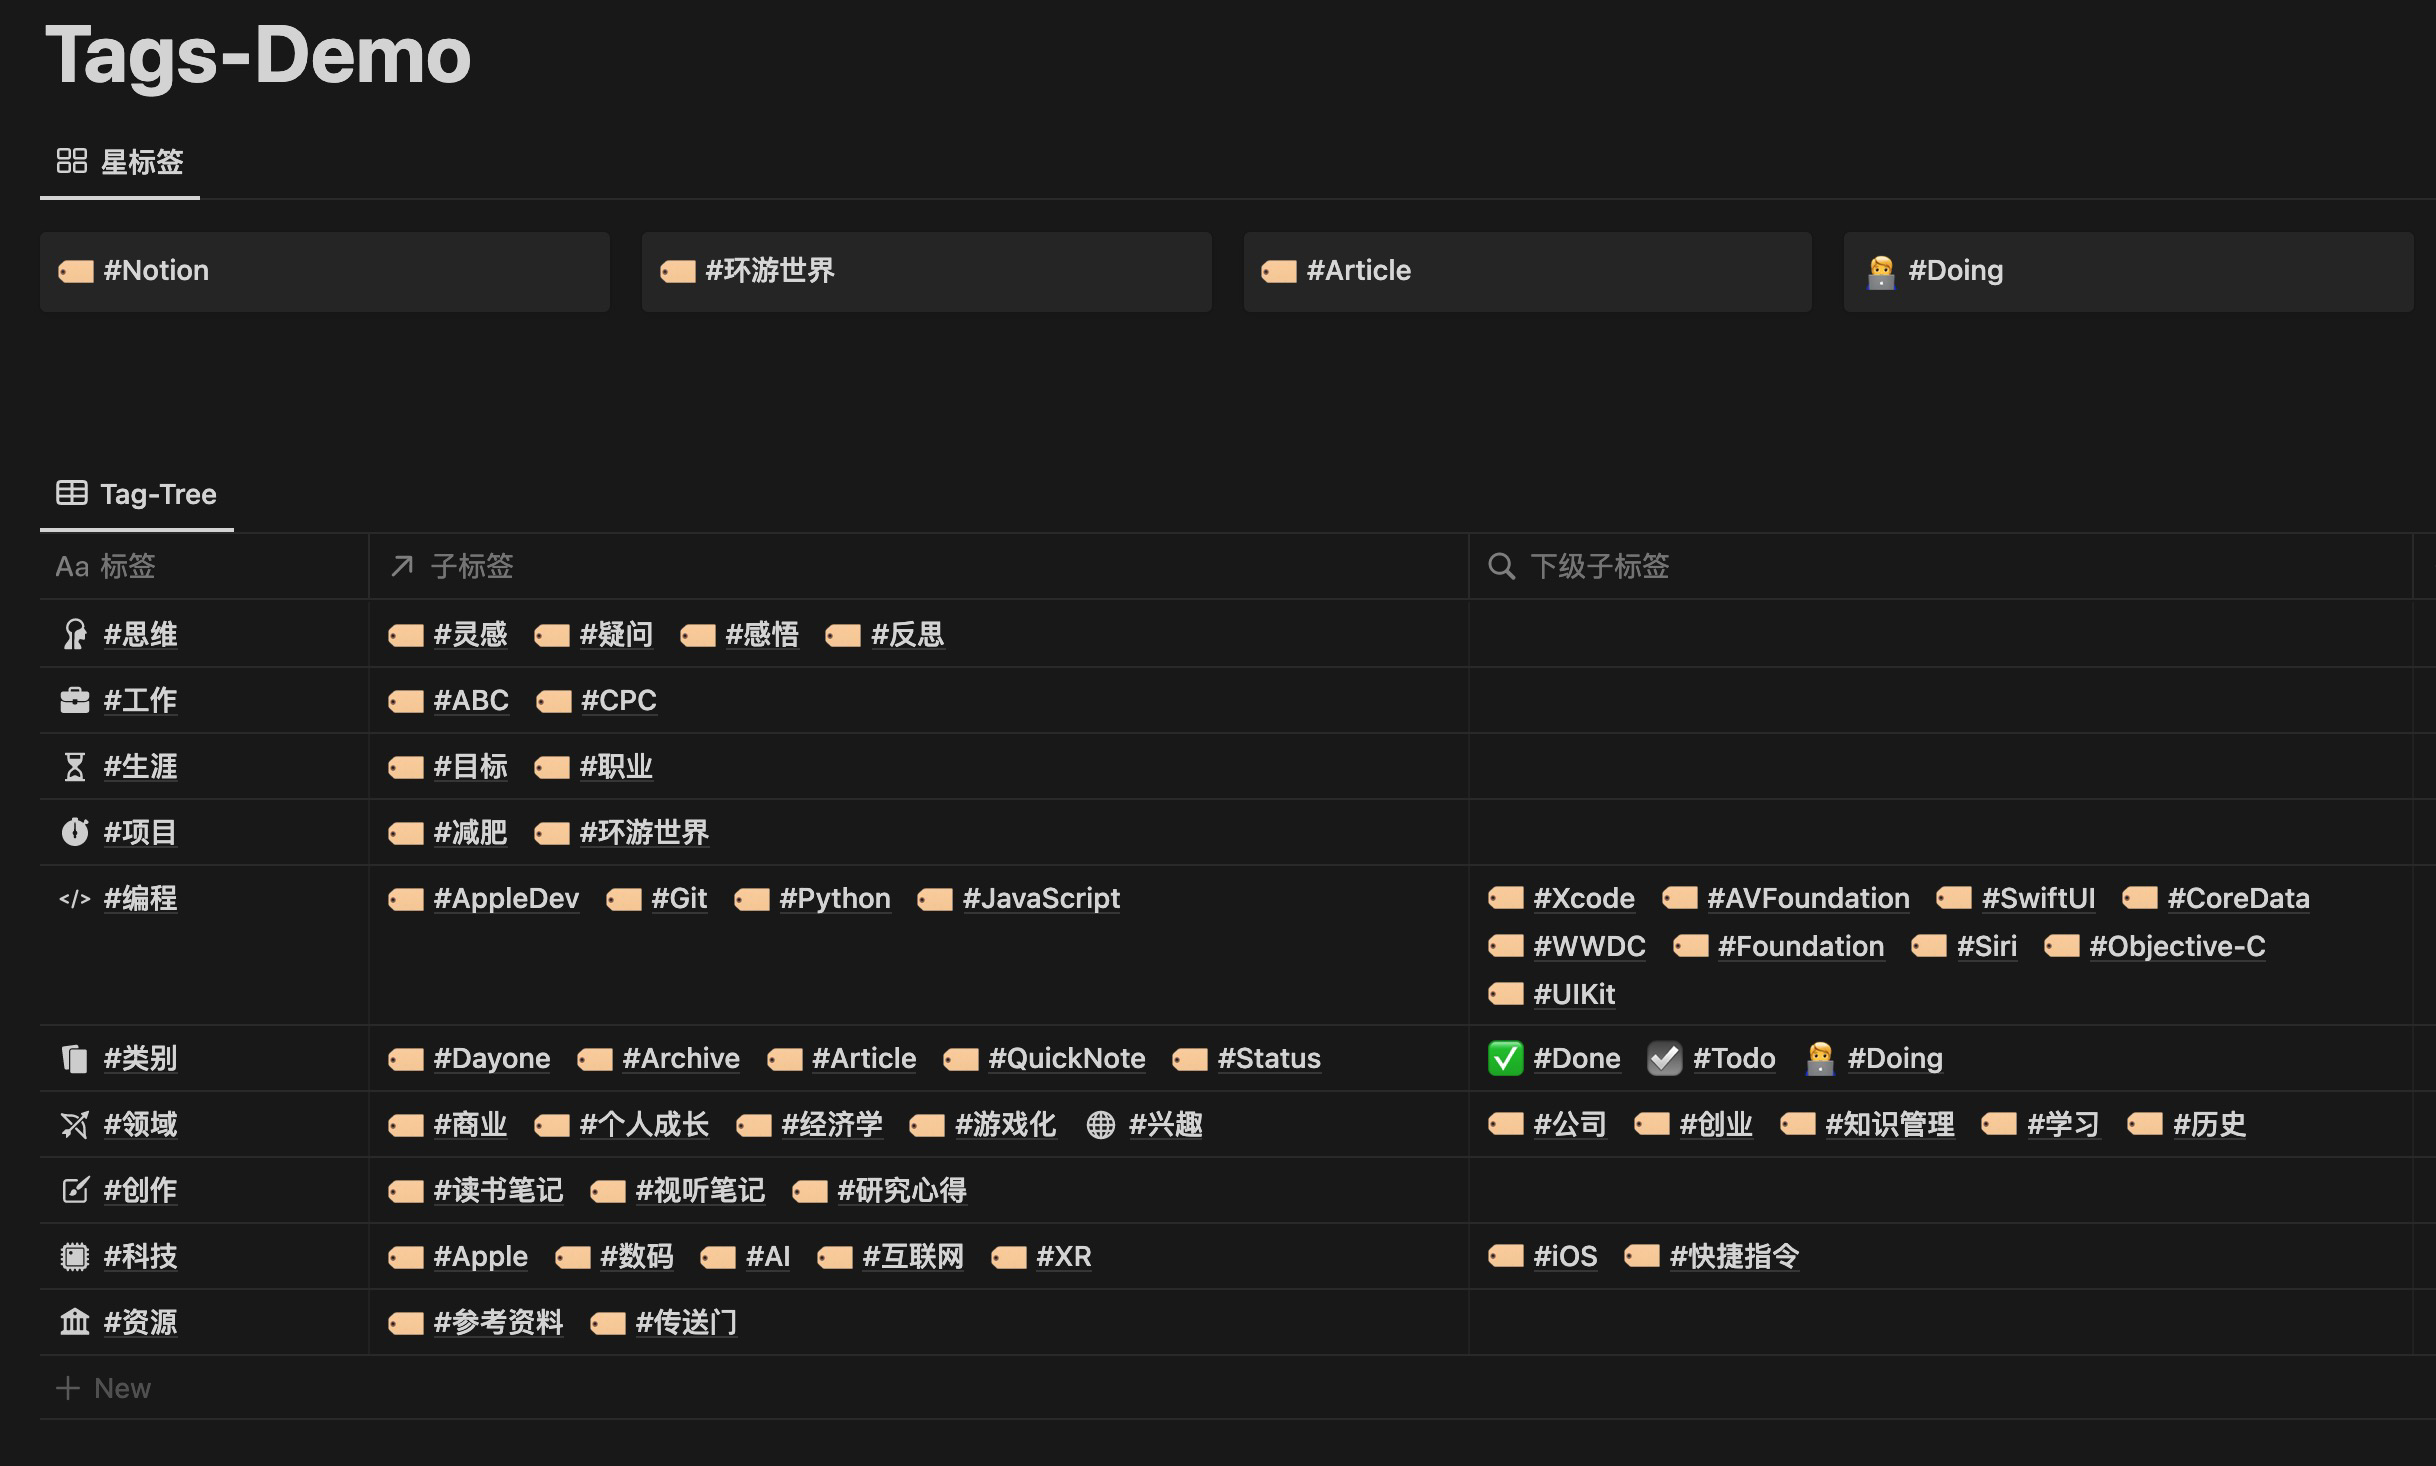Open the #环游世界 gallery card
The image size is (2436, 1466).
(x=927, y=272)
